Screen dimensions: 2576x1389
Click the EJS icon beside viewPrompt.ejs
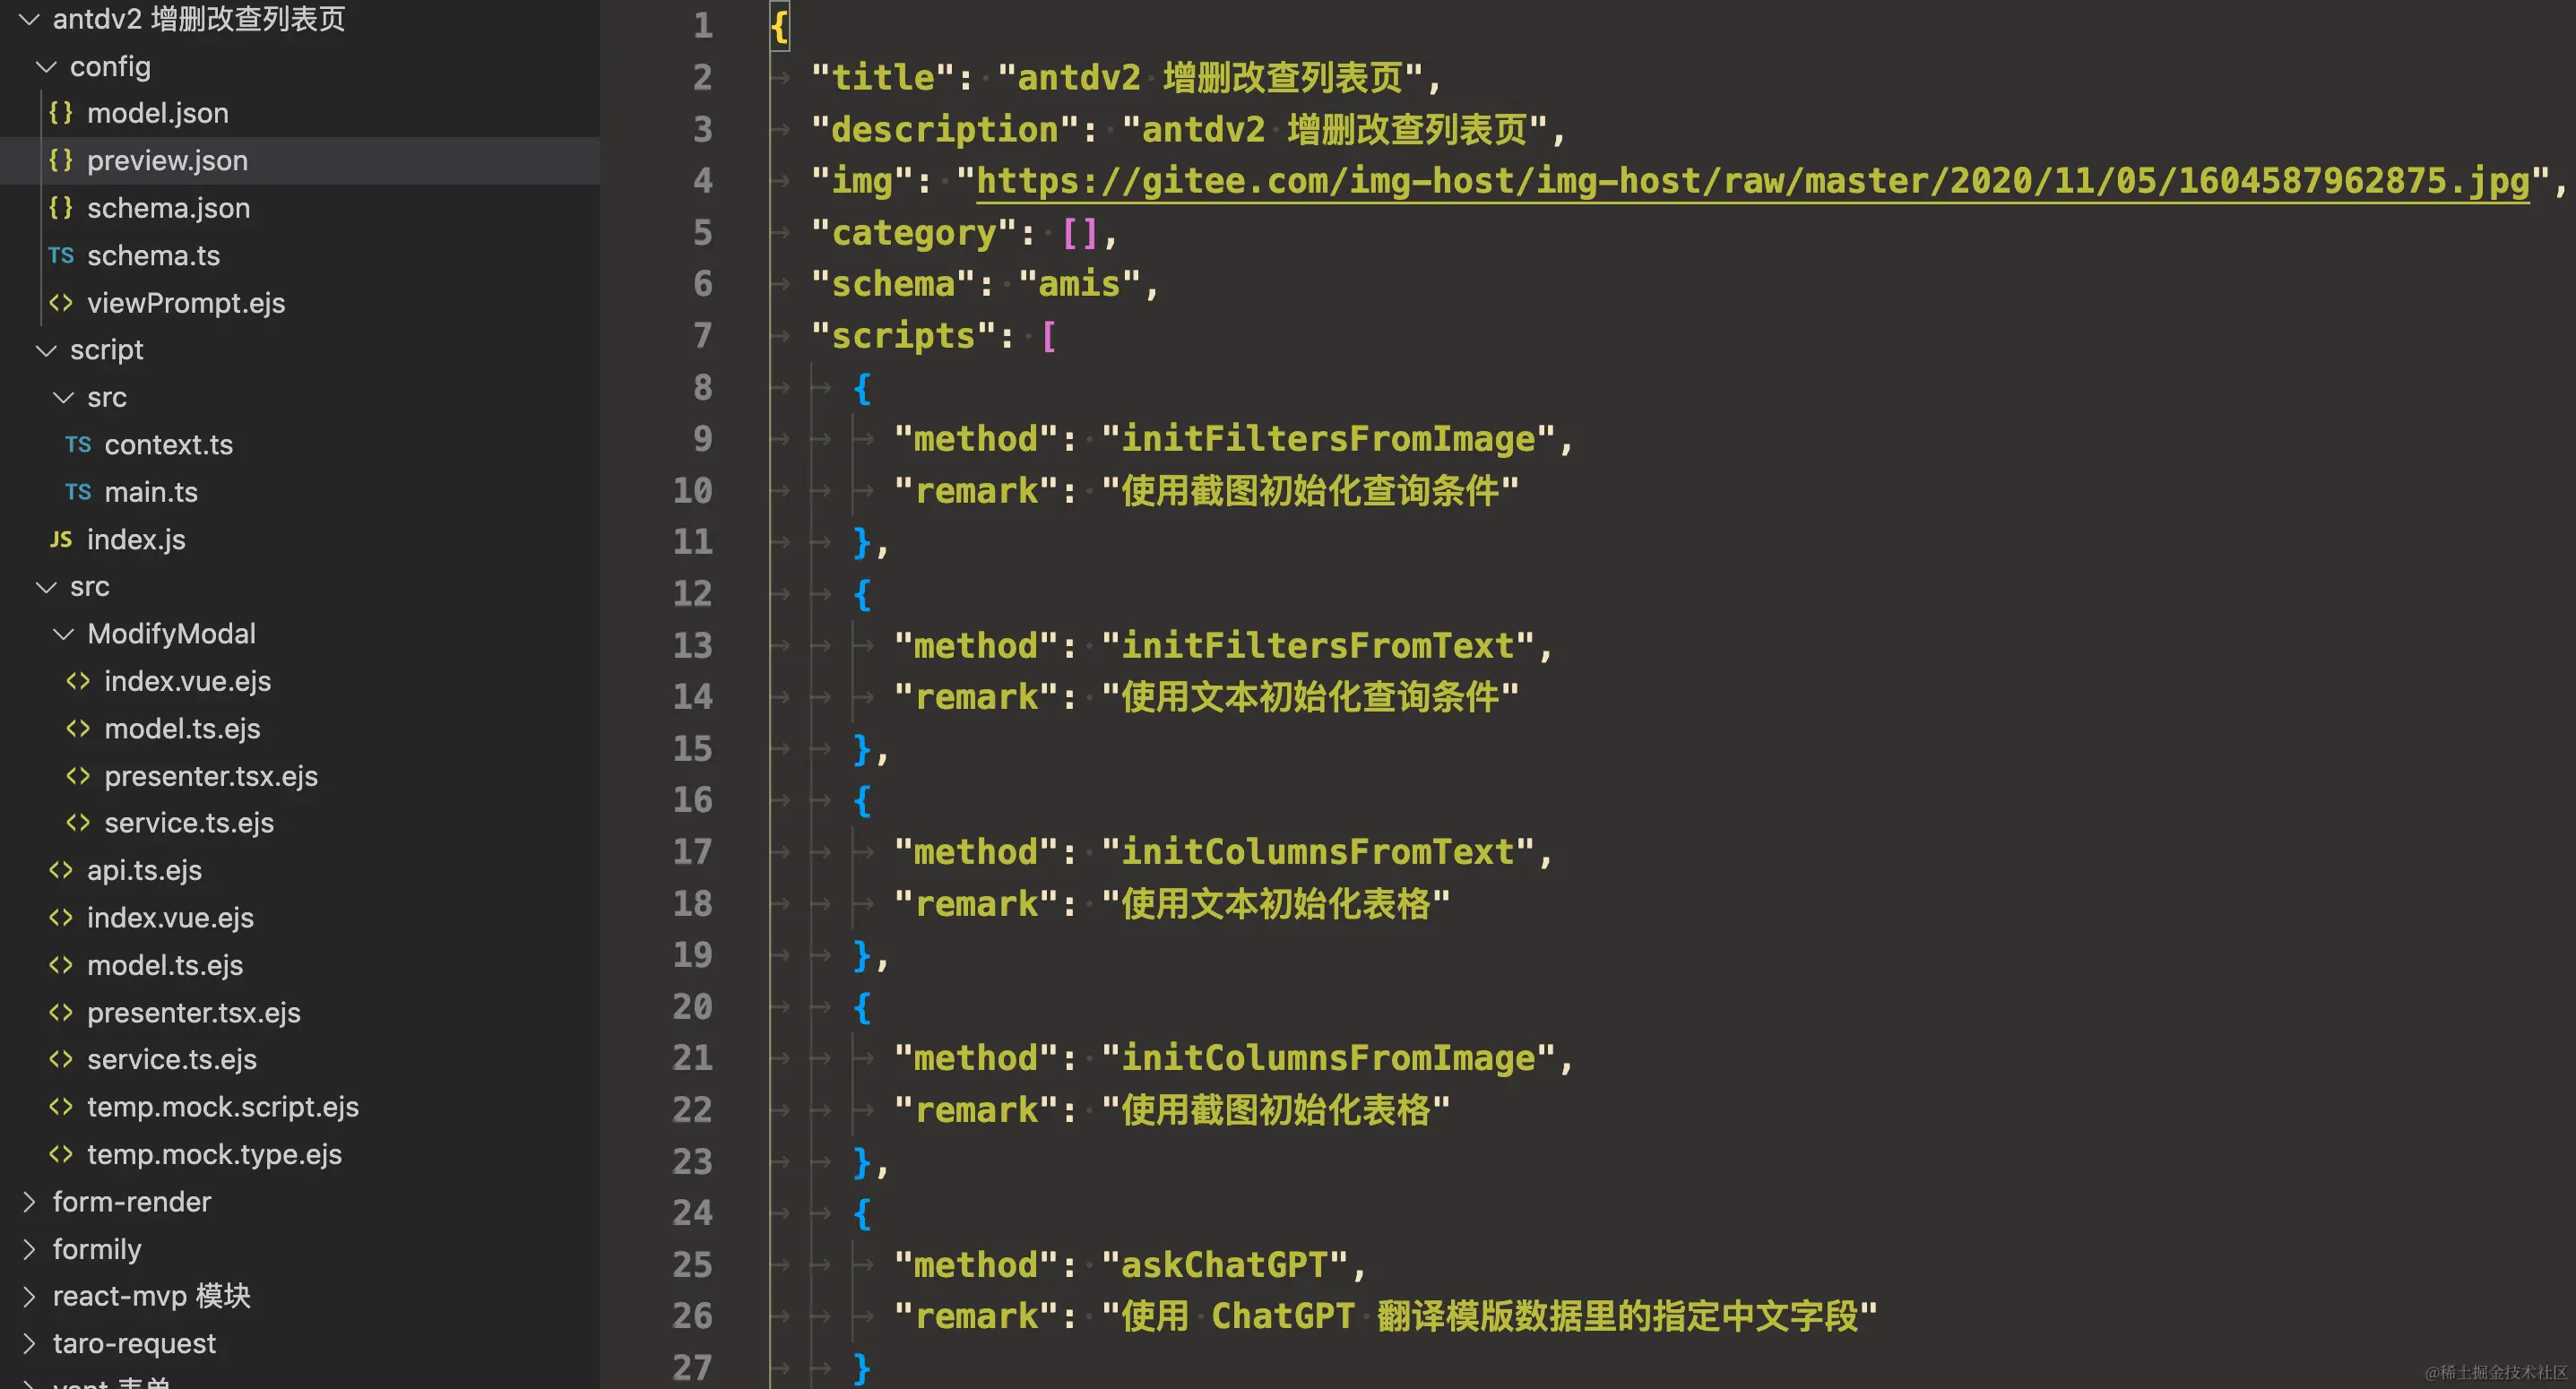coord(60,303)
